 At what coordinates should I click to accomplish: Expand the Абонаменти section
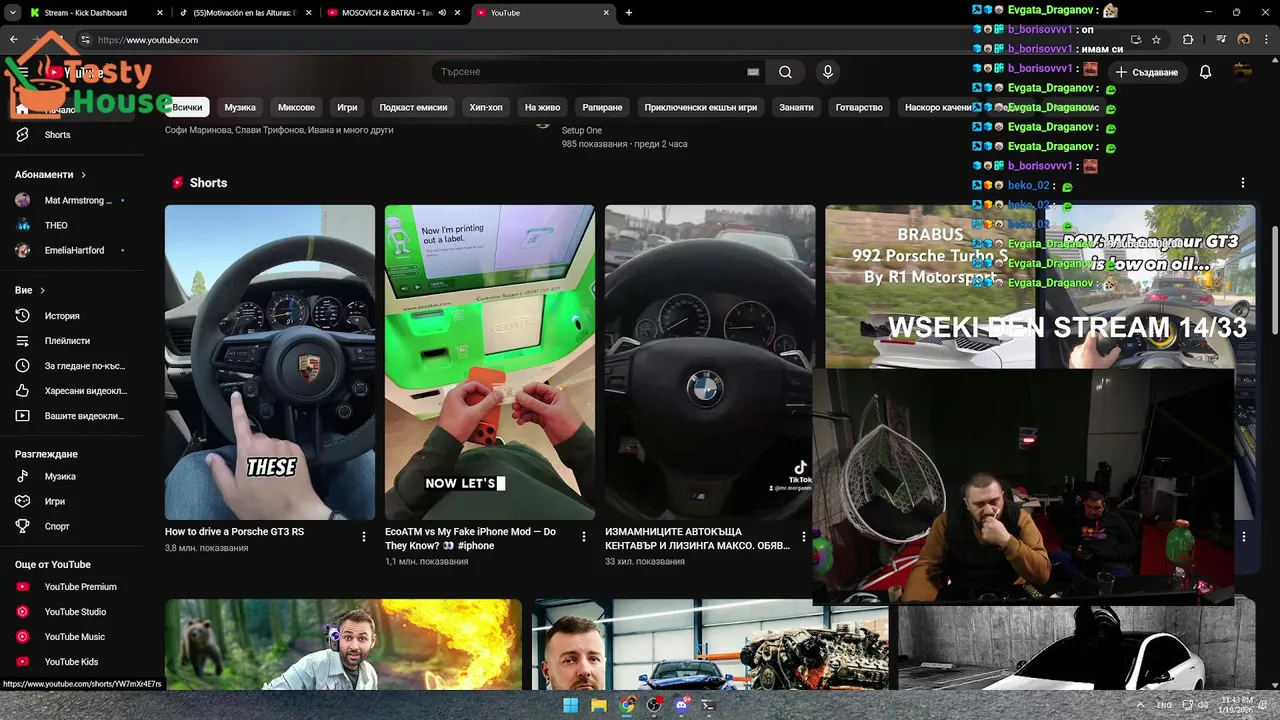51,175
